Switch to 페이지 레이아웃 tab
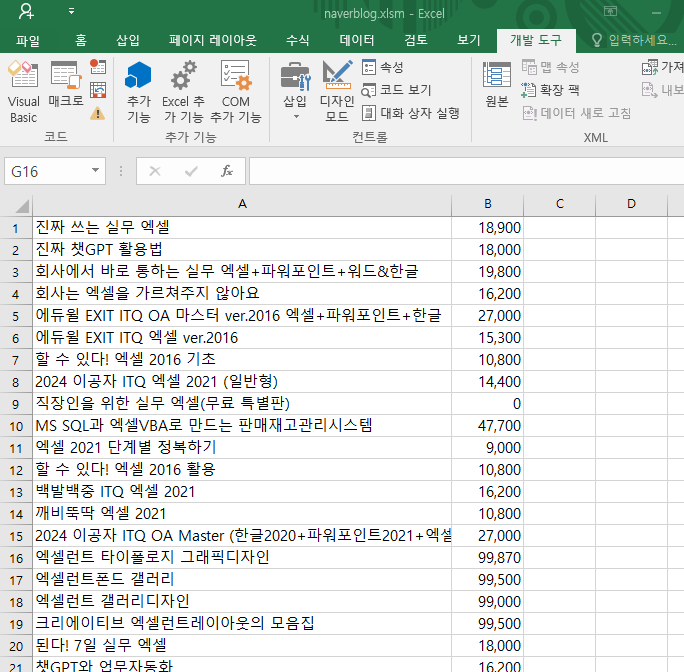 [213, 41]
